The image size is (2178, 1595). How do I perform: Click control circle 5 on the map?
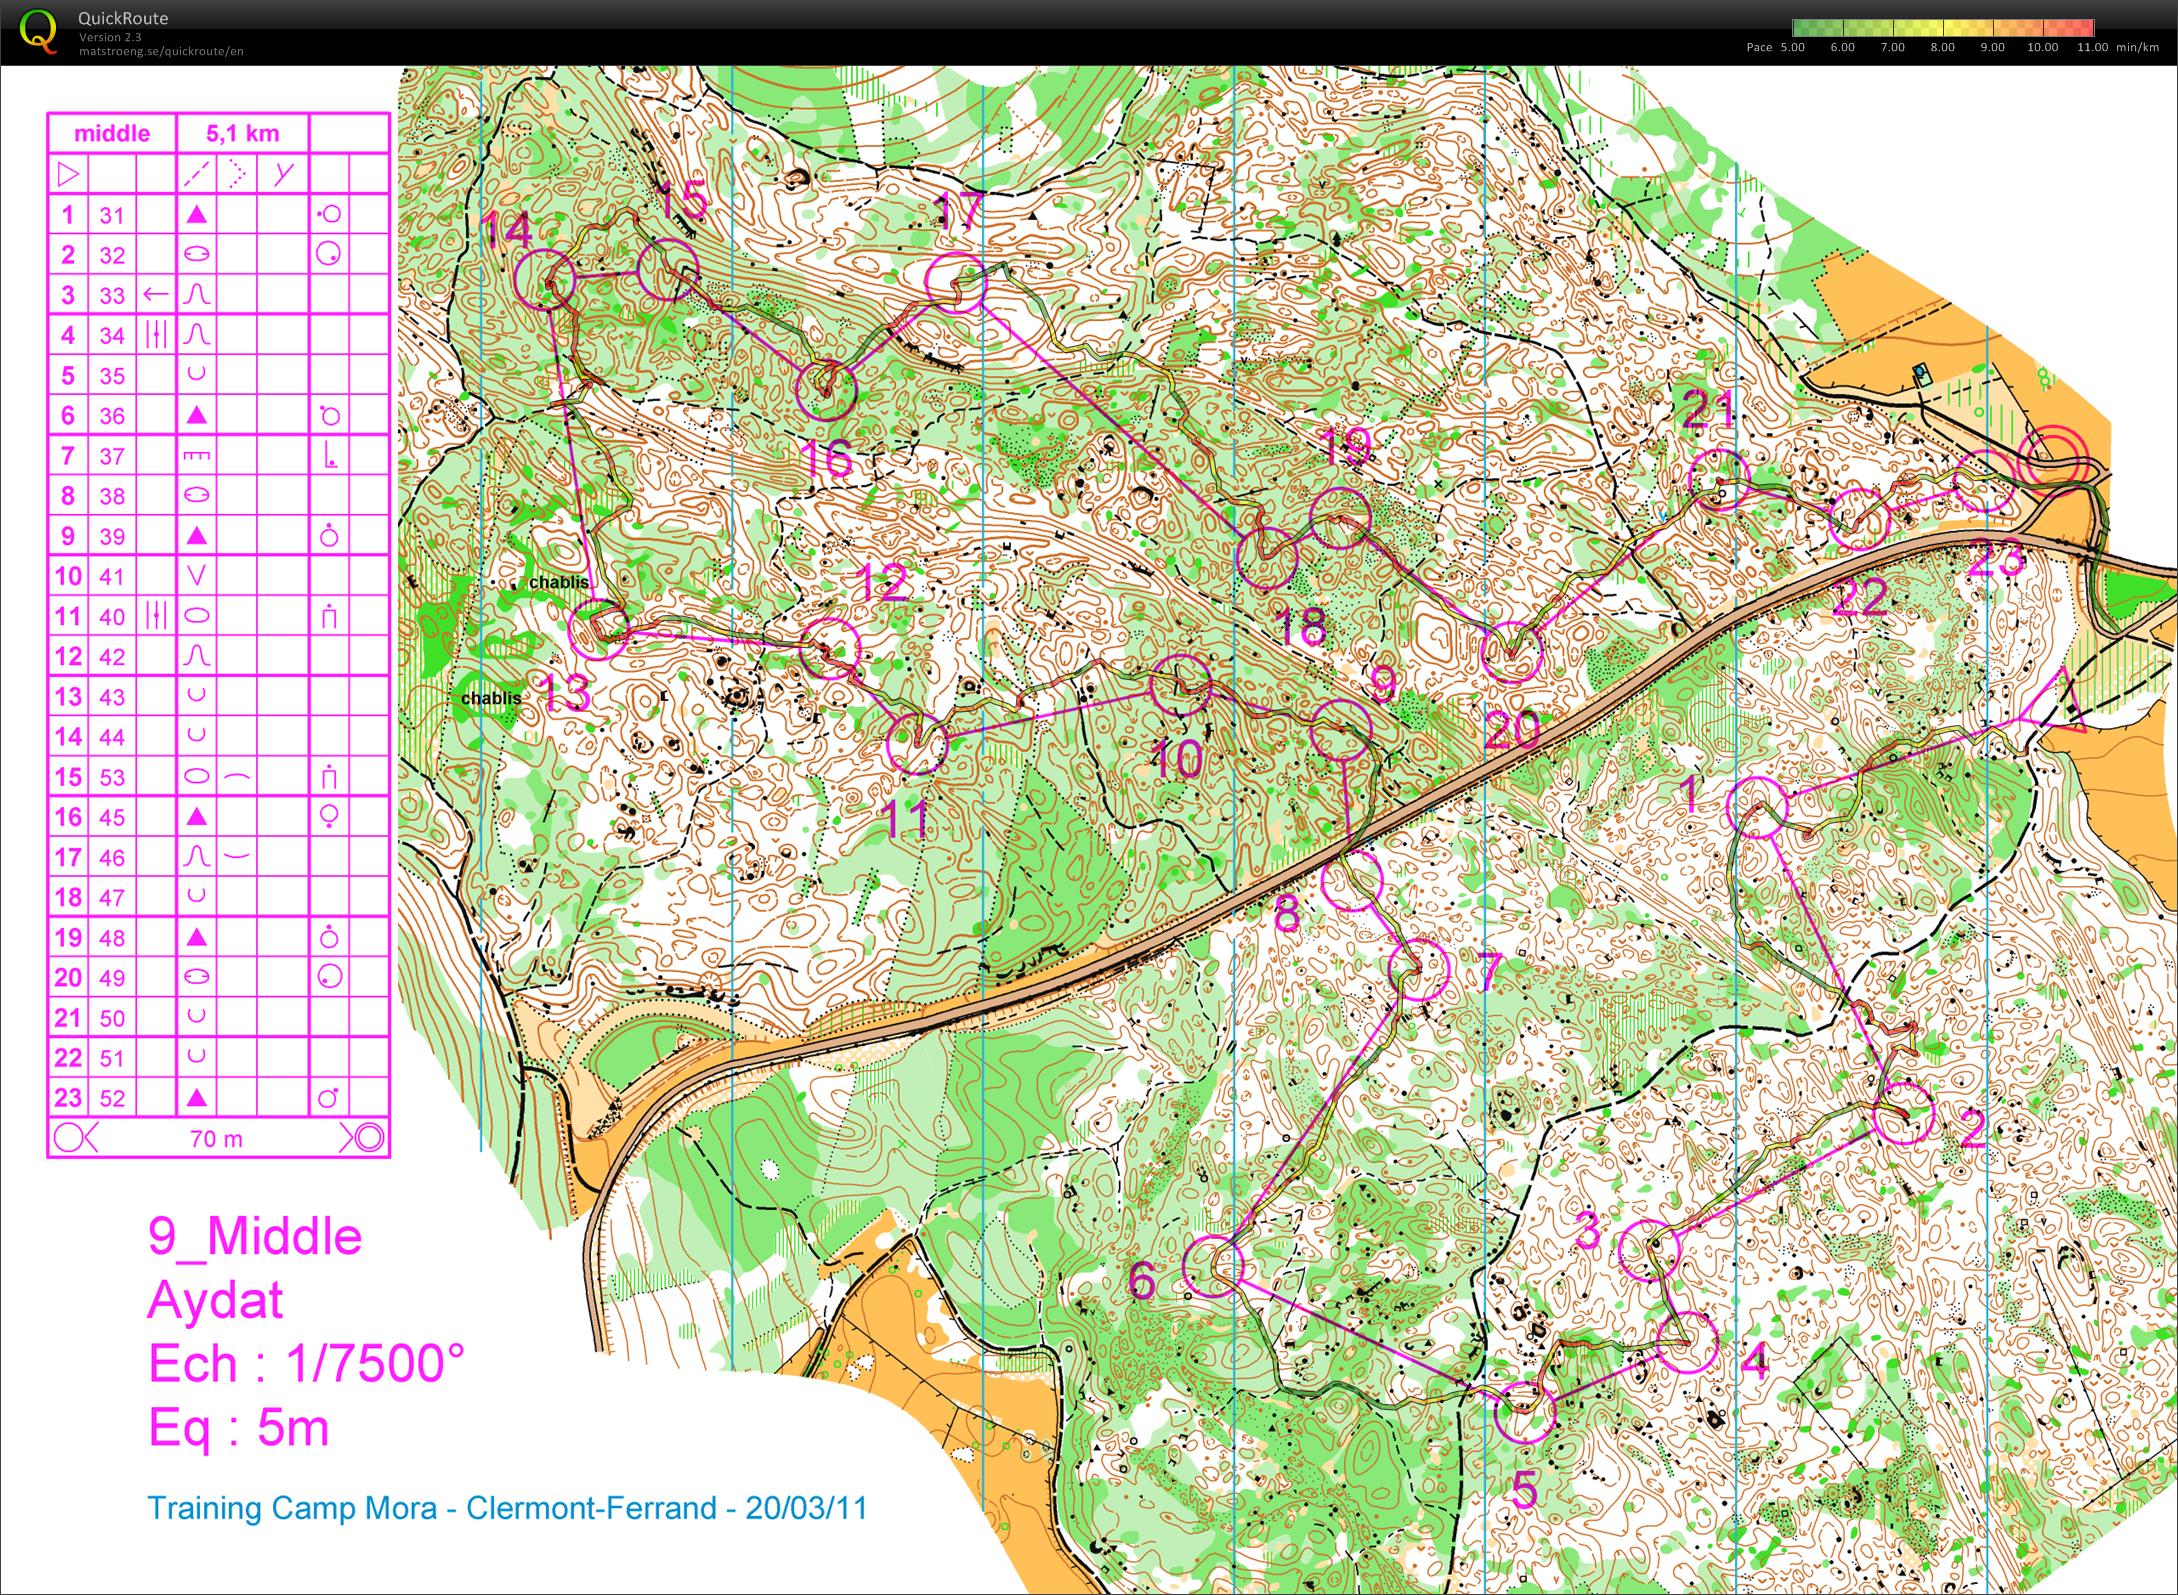click(x=1526, y=1411)
